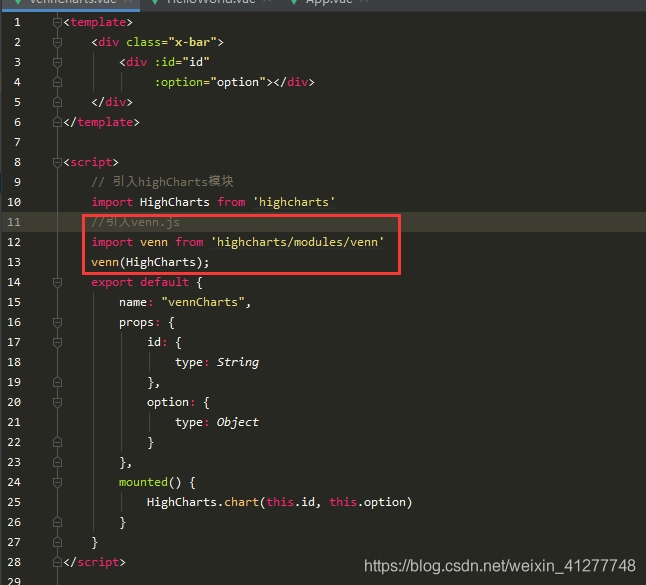Click the :option="option" binding

click(x=210, y=82)
